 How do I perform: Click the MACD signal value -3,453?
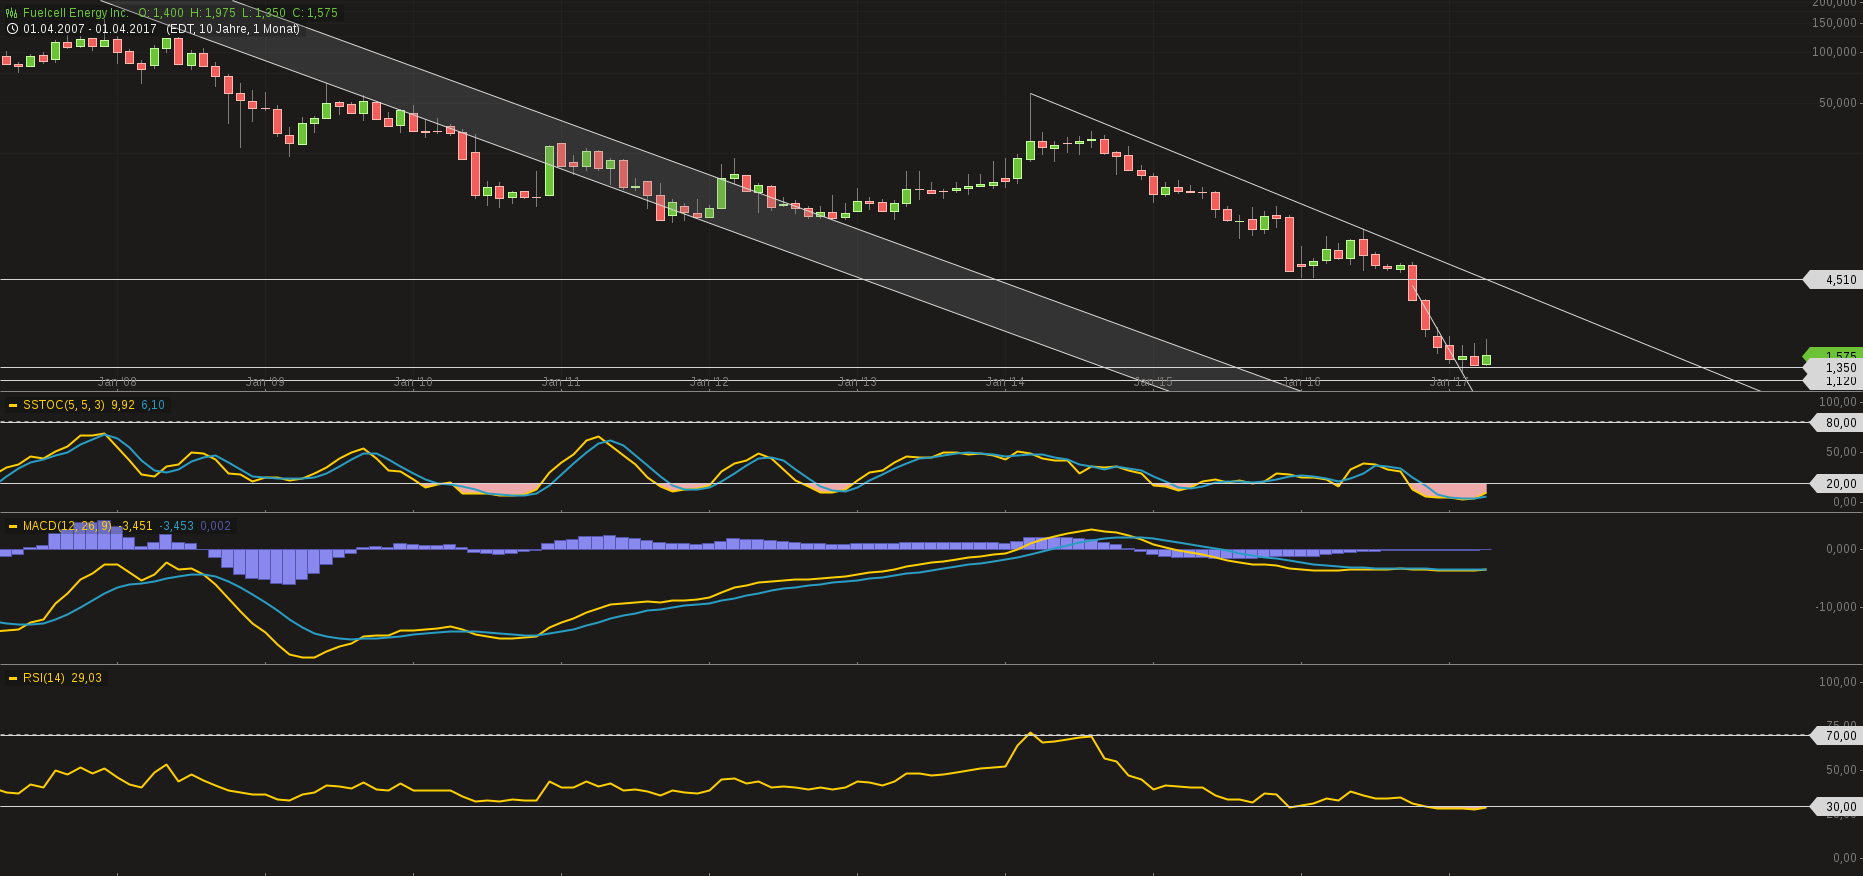coord(176,526)
